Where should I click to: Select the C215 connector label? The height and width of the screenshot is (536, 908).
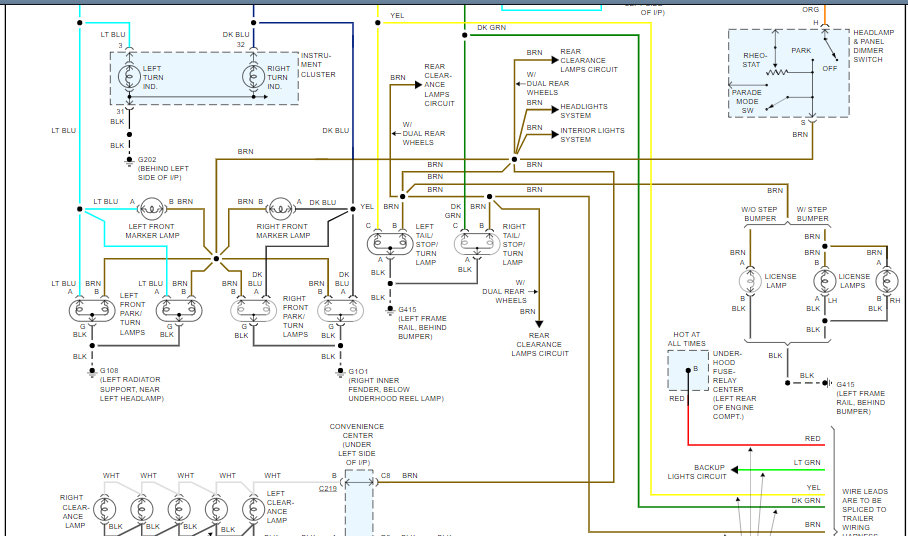(328, 489)
